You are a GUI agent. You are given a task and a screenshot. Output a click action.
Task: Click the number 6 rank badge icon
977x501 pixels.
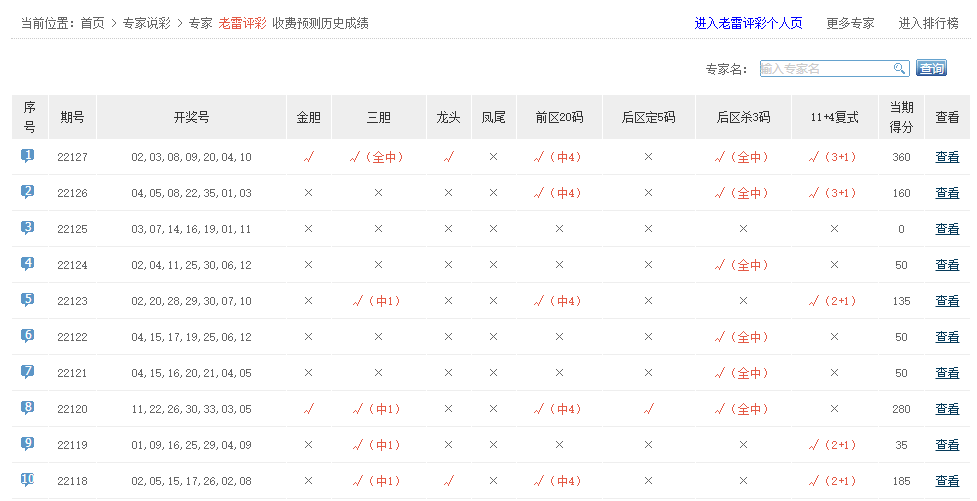(28, 336)
